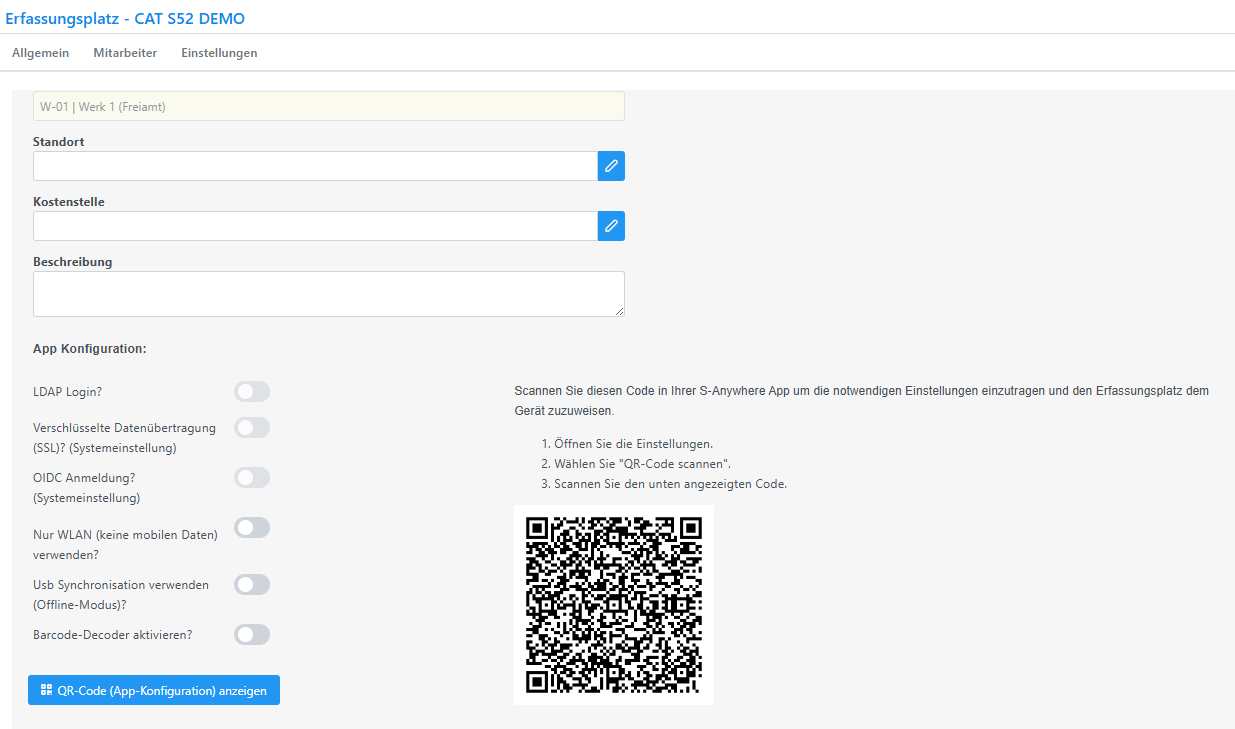The width and height of the screenshot is (1235, 729).
Task: Toggle the LDAP Login switch
Action: (x=252, y=391)
